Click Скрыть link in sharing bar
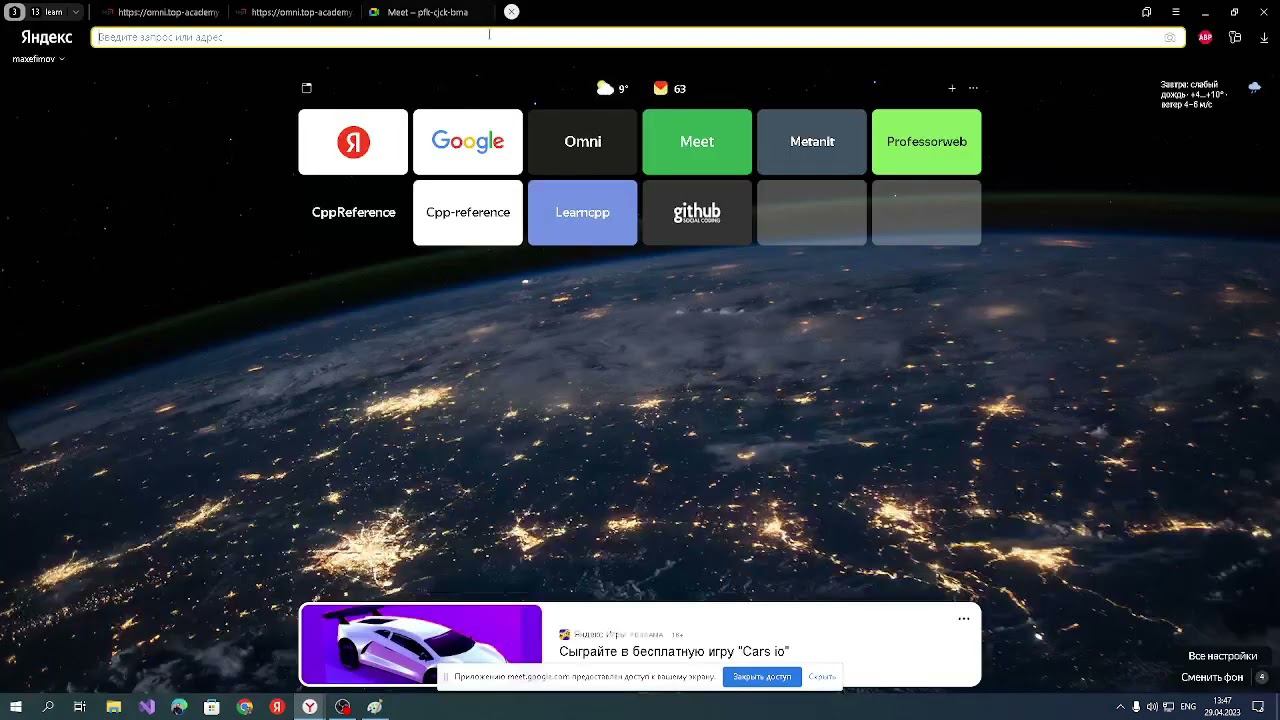This screenshot has width=1280, height=720. 822,677
